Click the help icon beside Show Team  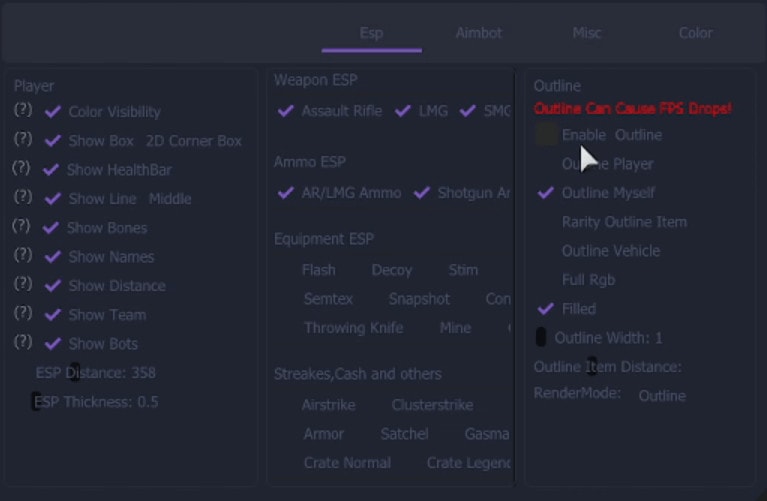point(23,312)
